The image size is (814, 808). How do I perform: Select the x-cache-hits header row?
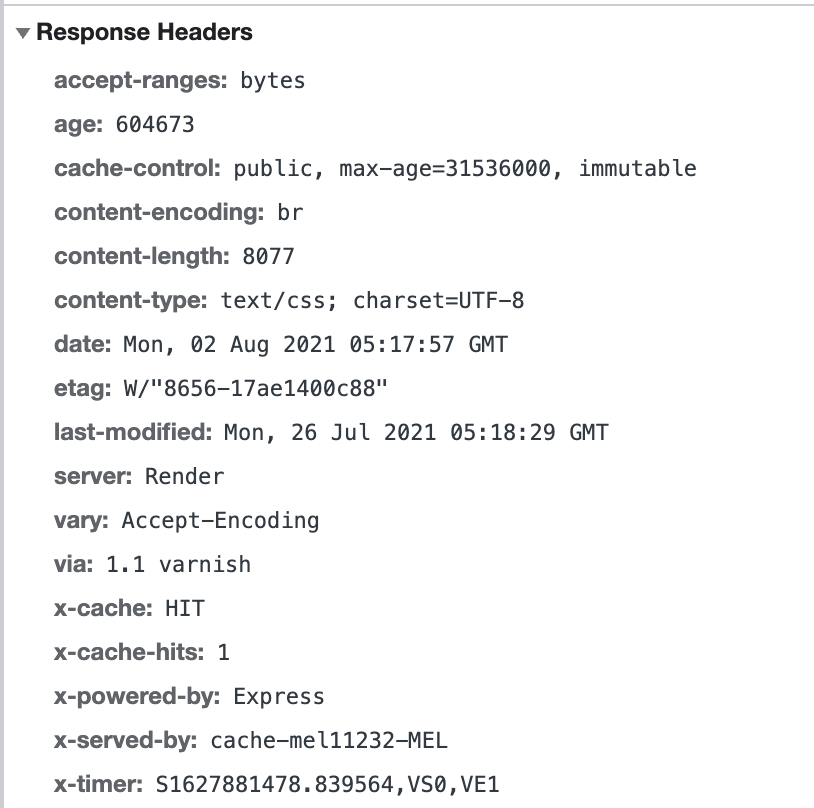(140, 652)
